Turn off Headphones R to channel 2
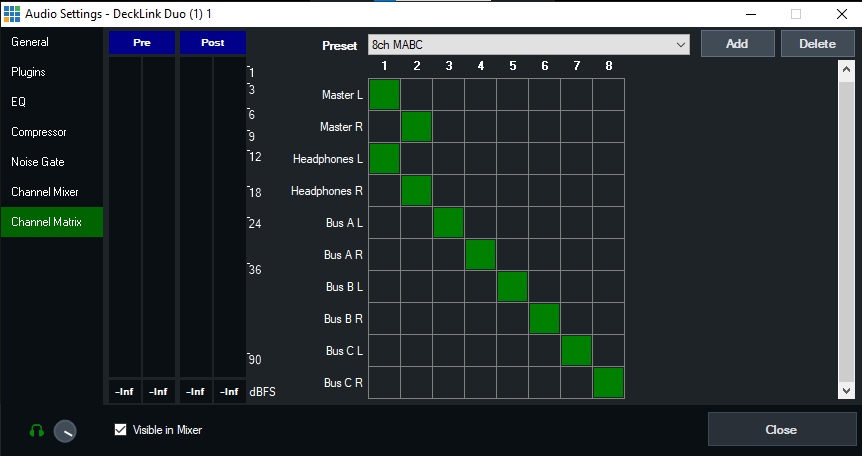The height and width of the screenshot is (456, 862). point(417,191)
